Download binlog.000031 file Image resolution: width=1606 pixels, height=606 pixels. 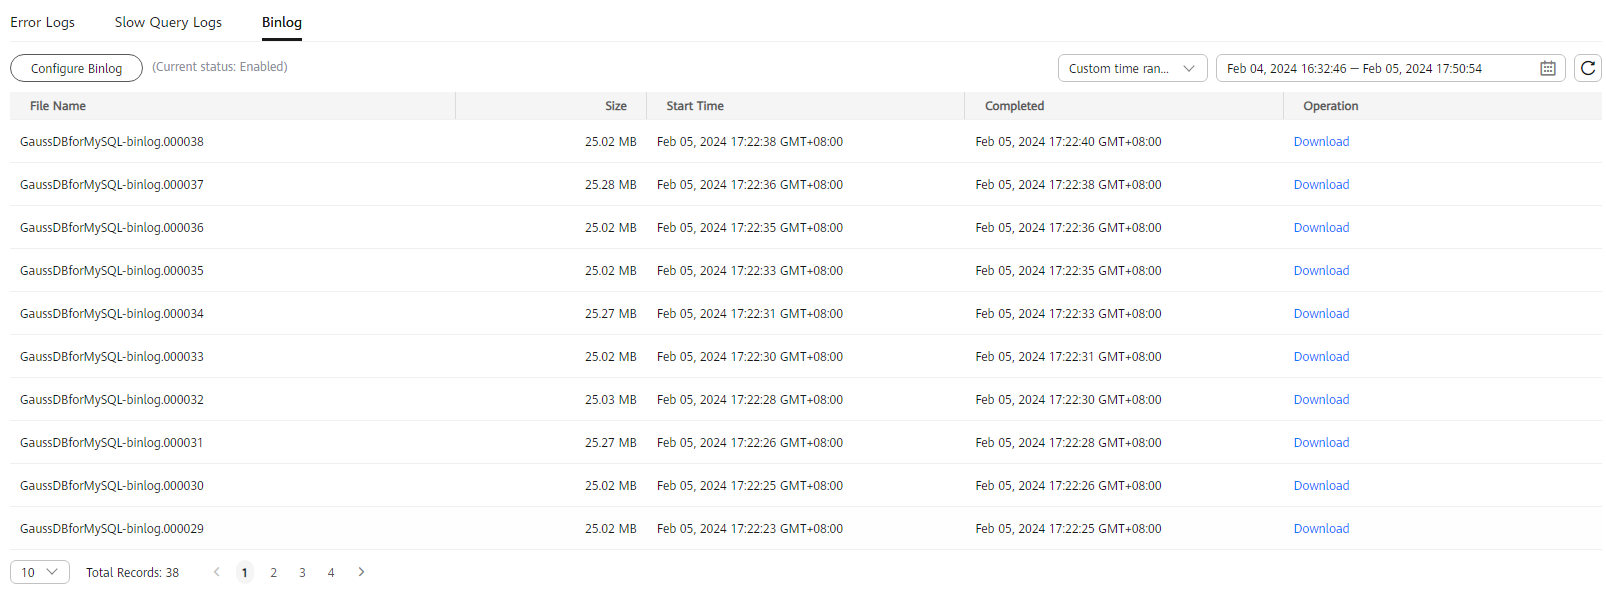[x=1321, y=443]
